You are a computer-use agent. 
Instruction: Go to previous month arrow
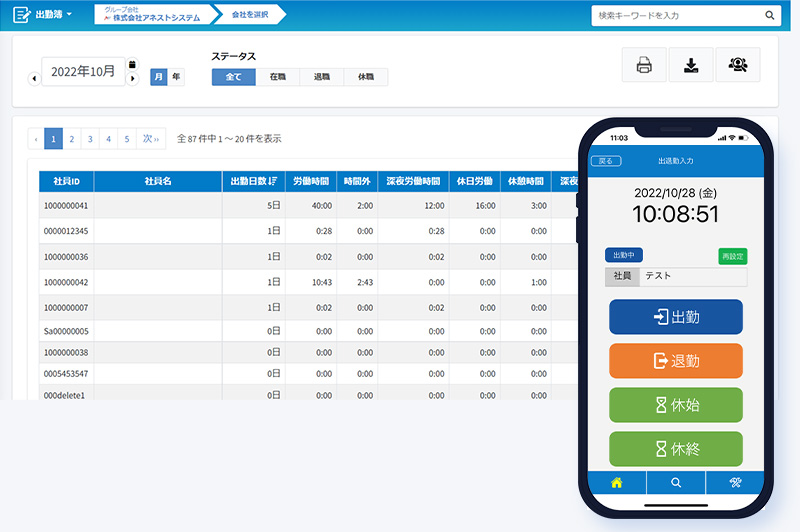coord(34,78)
